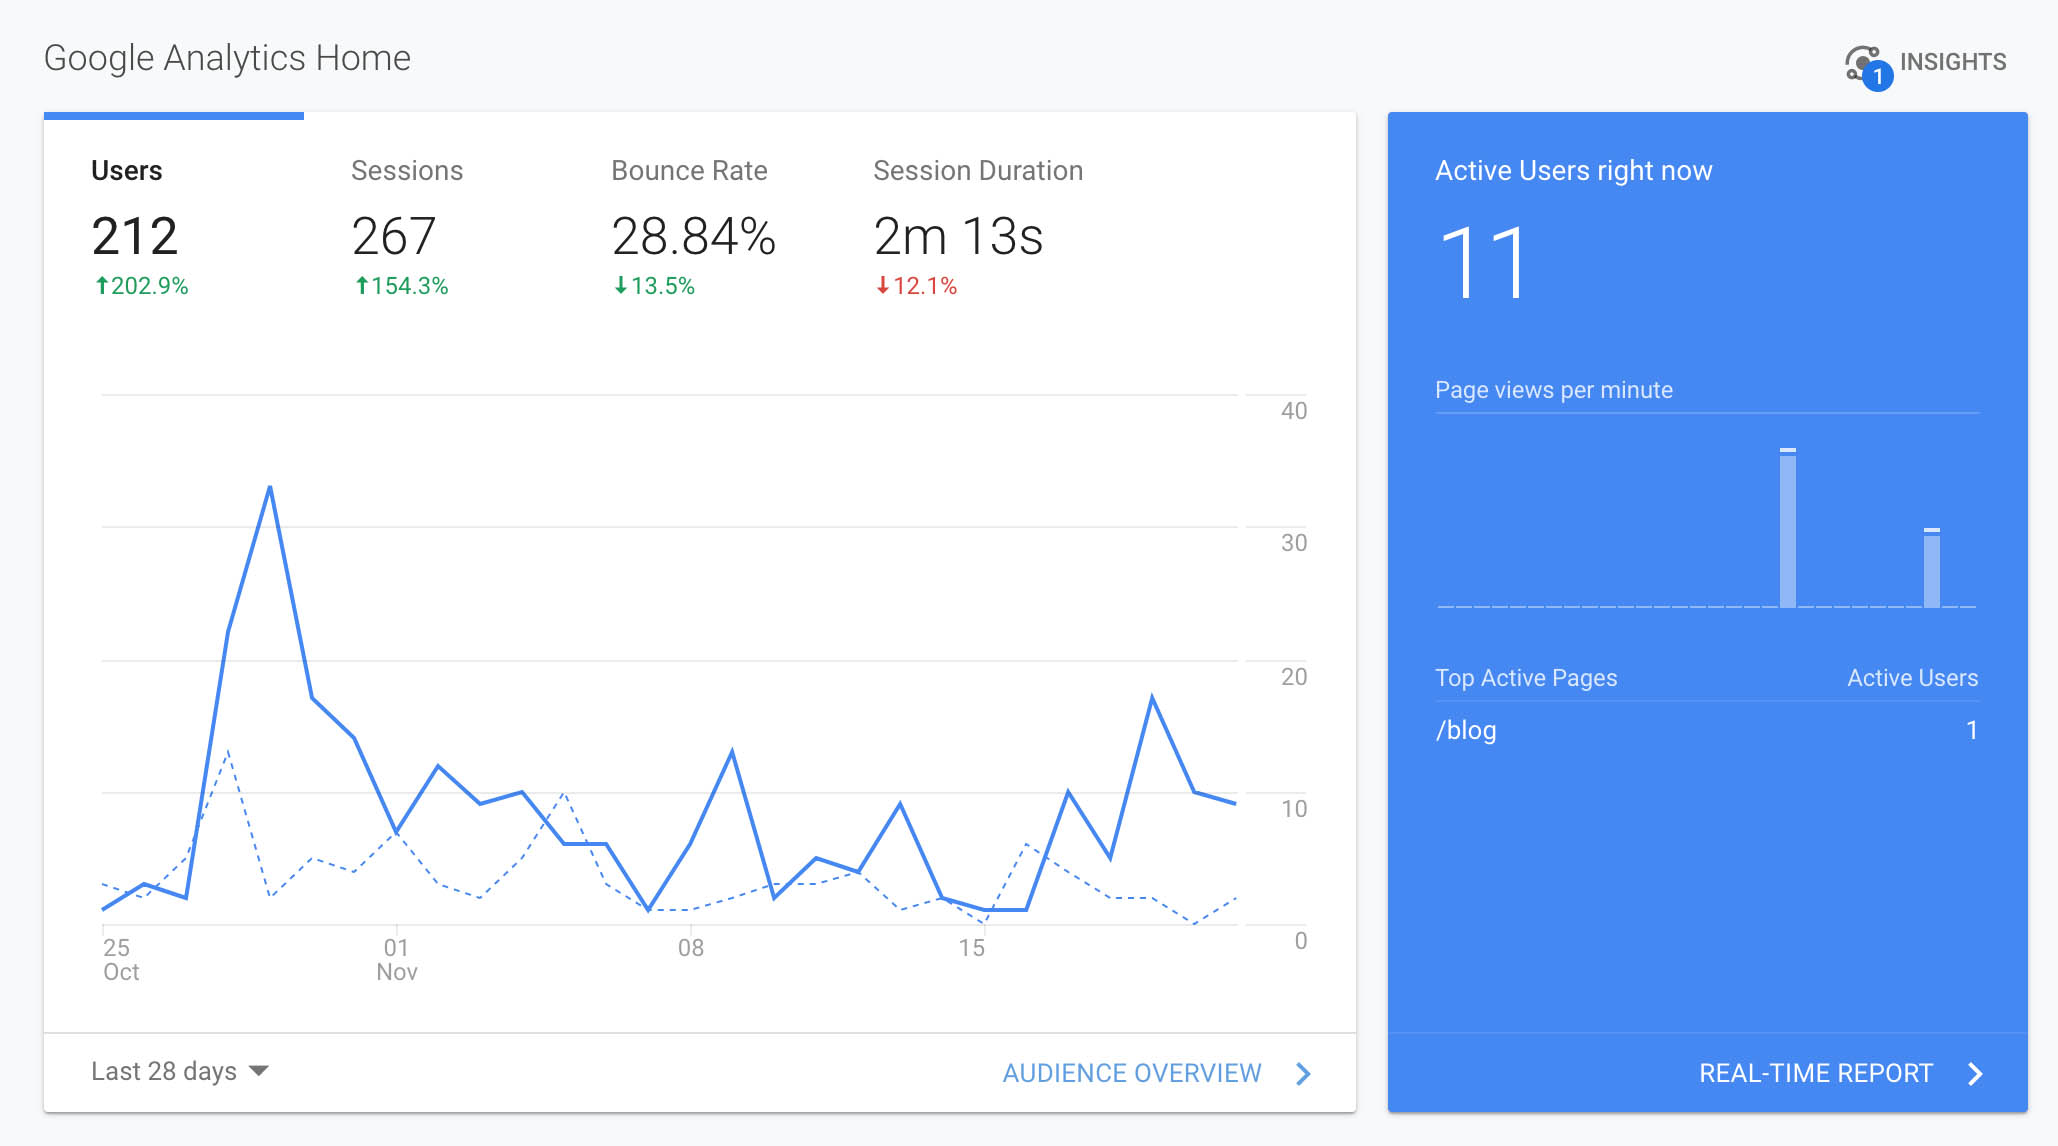
Task: Click the highest peak on the users chart
Action: (270, 488)
